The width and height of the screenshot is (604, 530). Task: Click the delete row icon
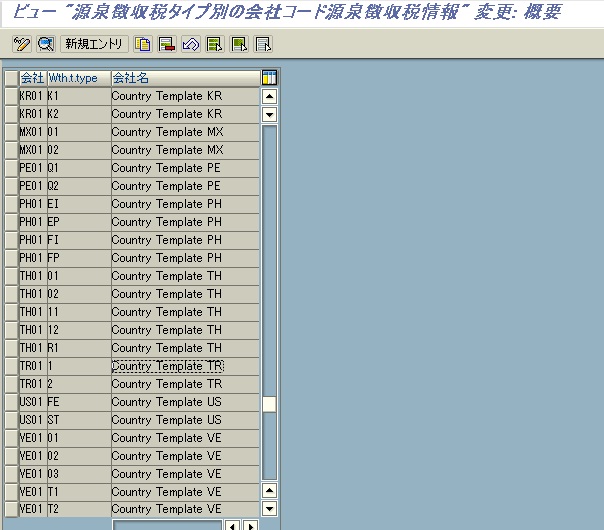point(167,44)
